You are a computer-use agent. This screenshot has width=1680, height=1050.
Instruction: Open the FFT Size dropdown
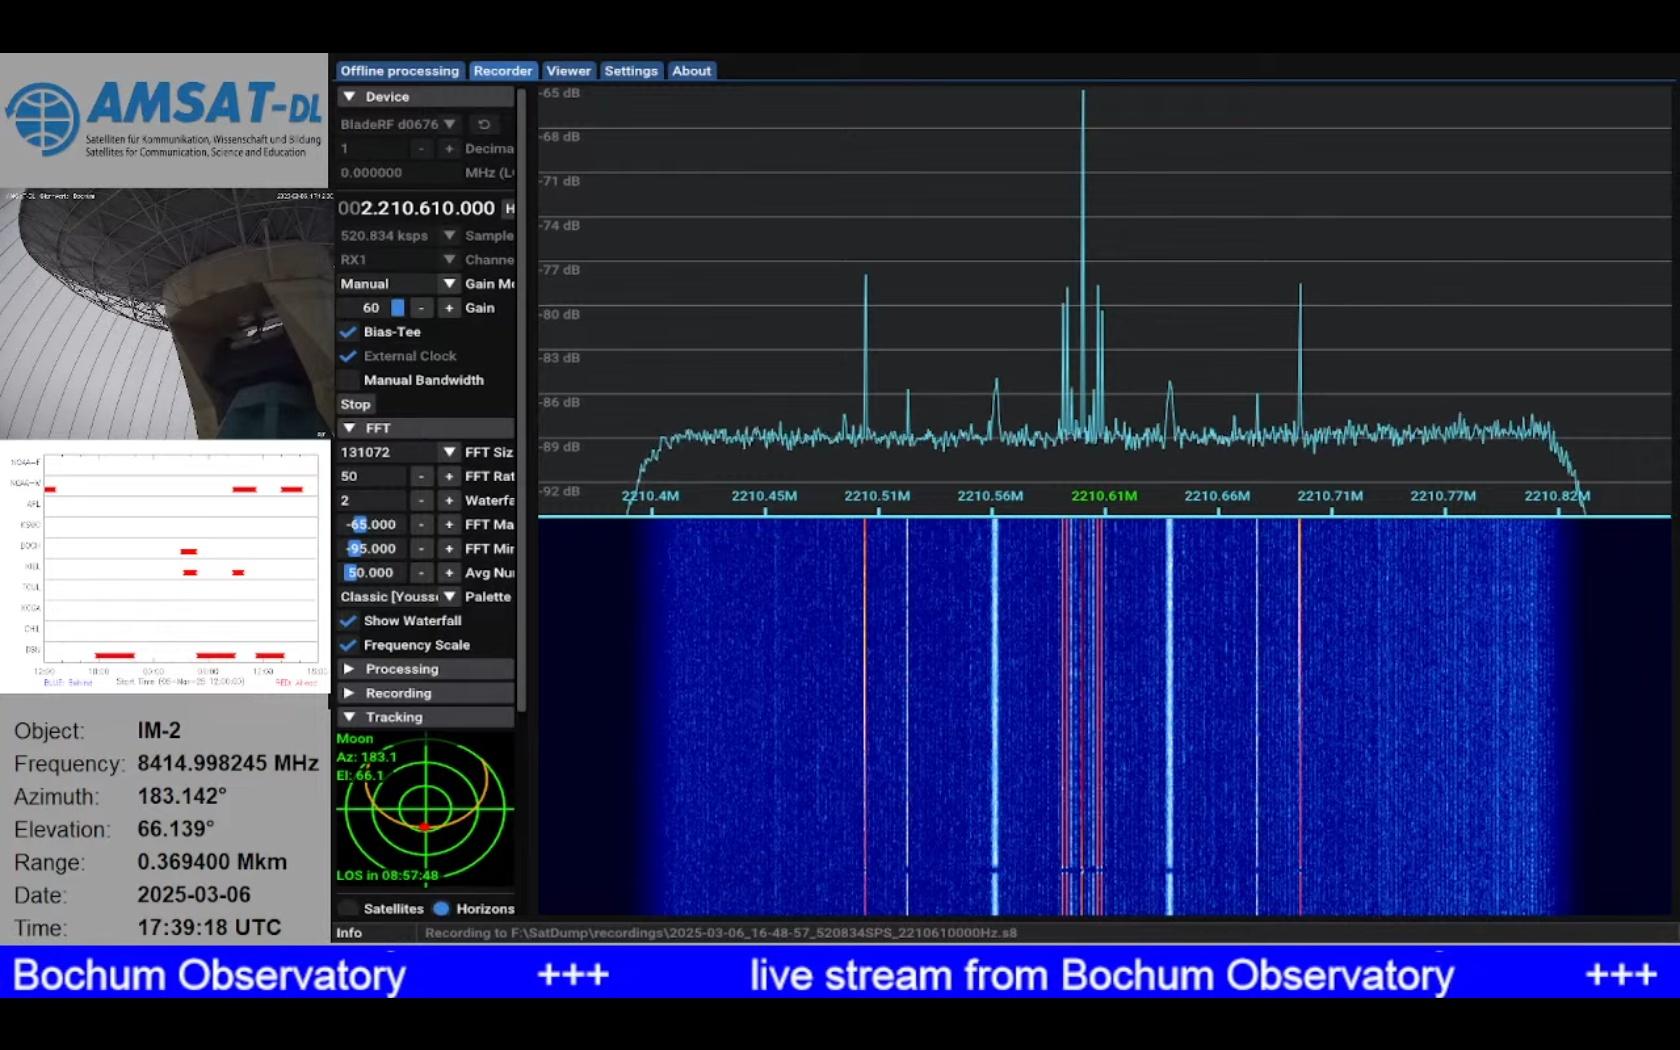(449, 452)
